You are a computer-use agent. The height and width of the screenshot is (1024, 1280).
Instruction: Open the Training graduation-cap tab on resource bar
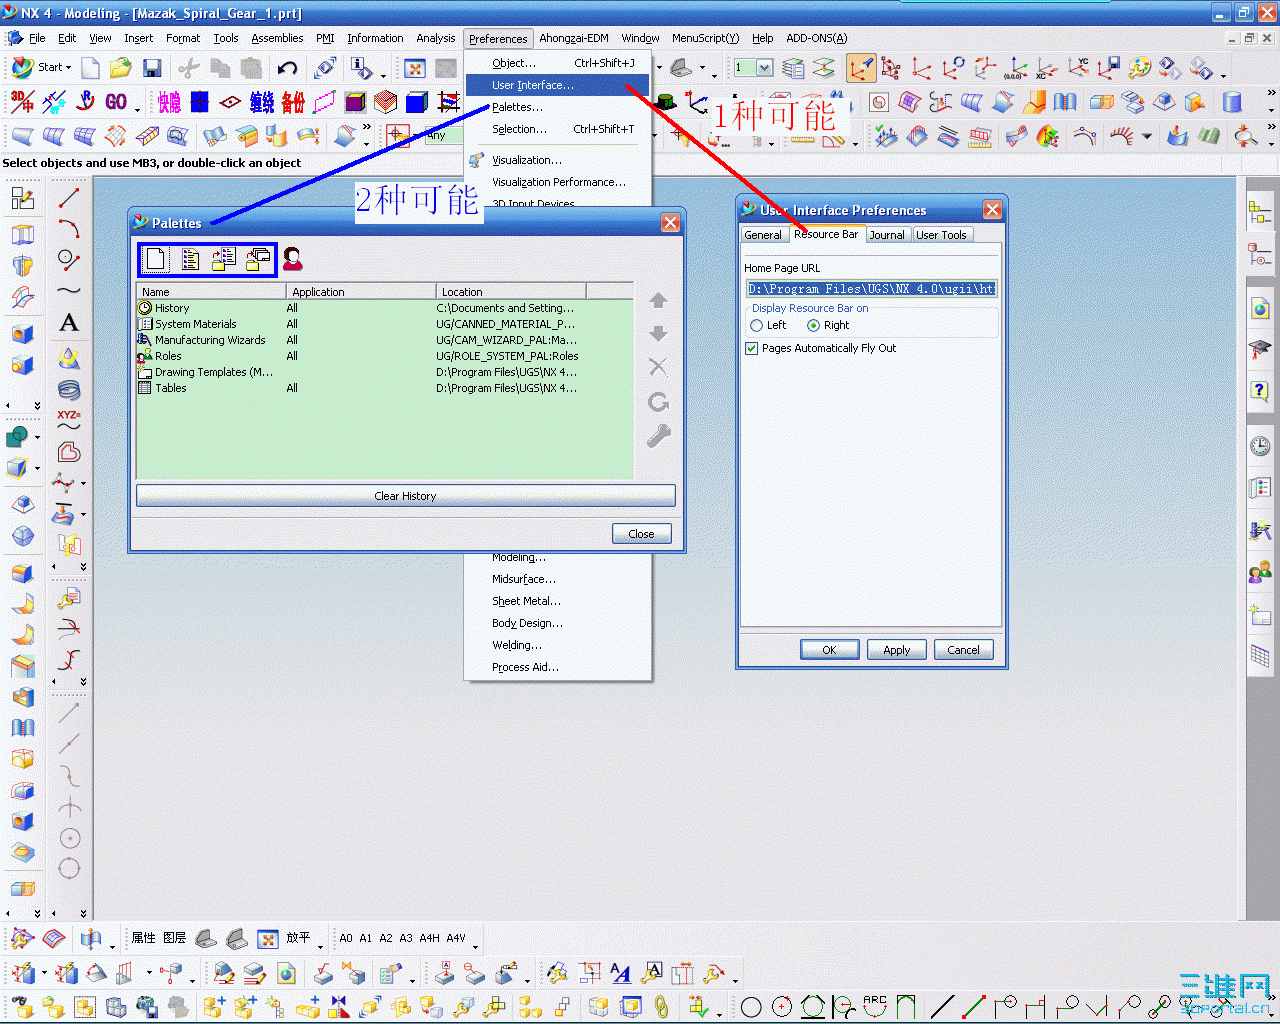(x=1260, y=349)
